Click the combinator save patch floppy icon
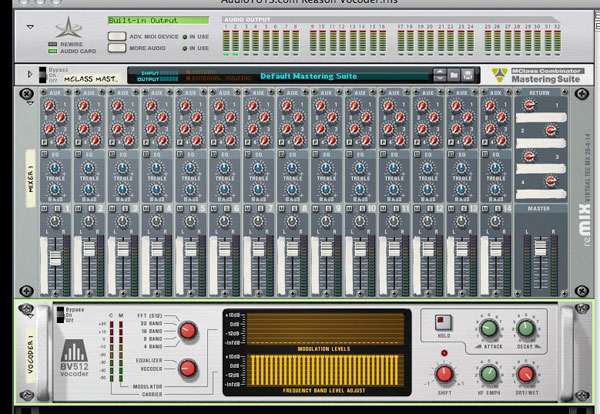 pos(468,75)
